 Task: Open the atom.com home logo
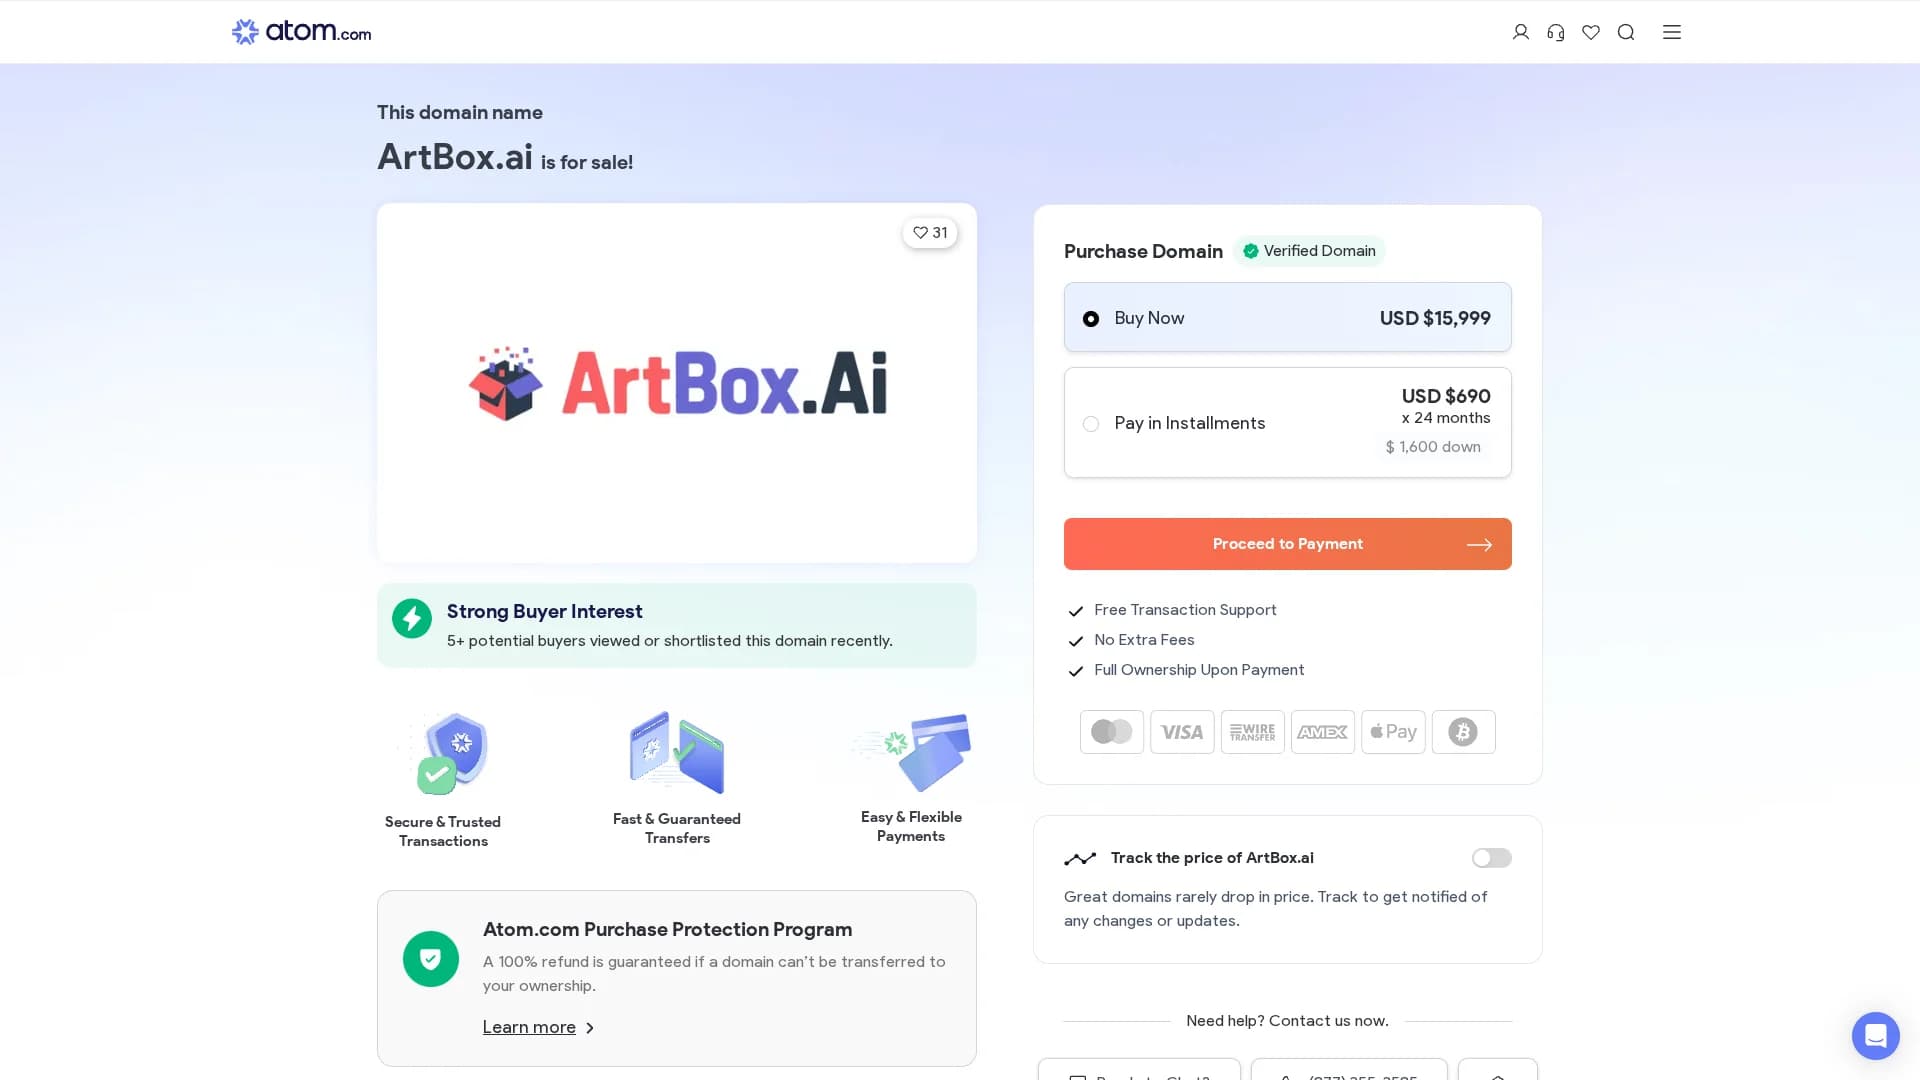(x=301, y=32)
